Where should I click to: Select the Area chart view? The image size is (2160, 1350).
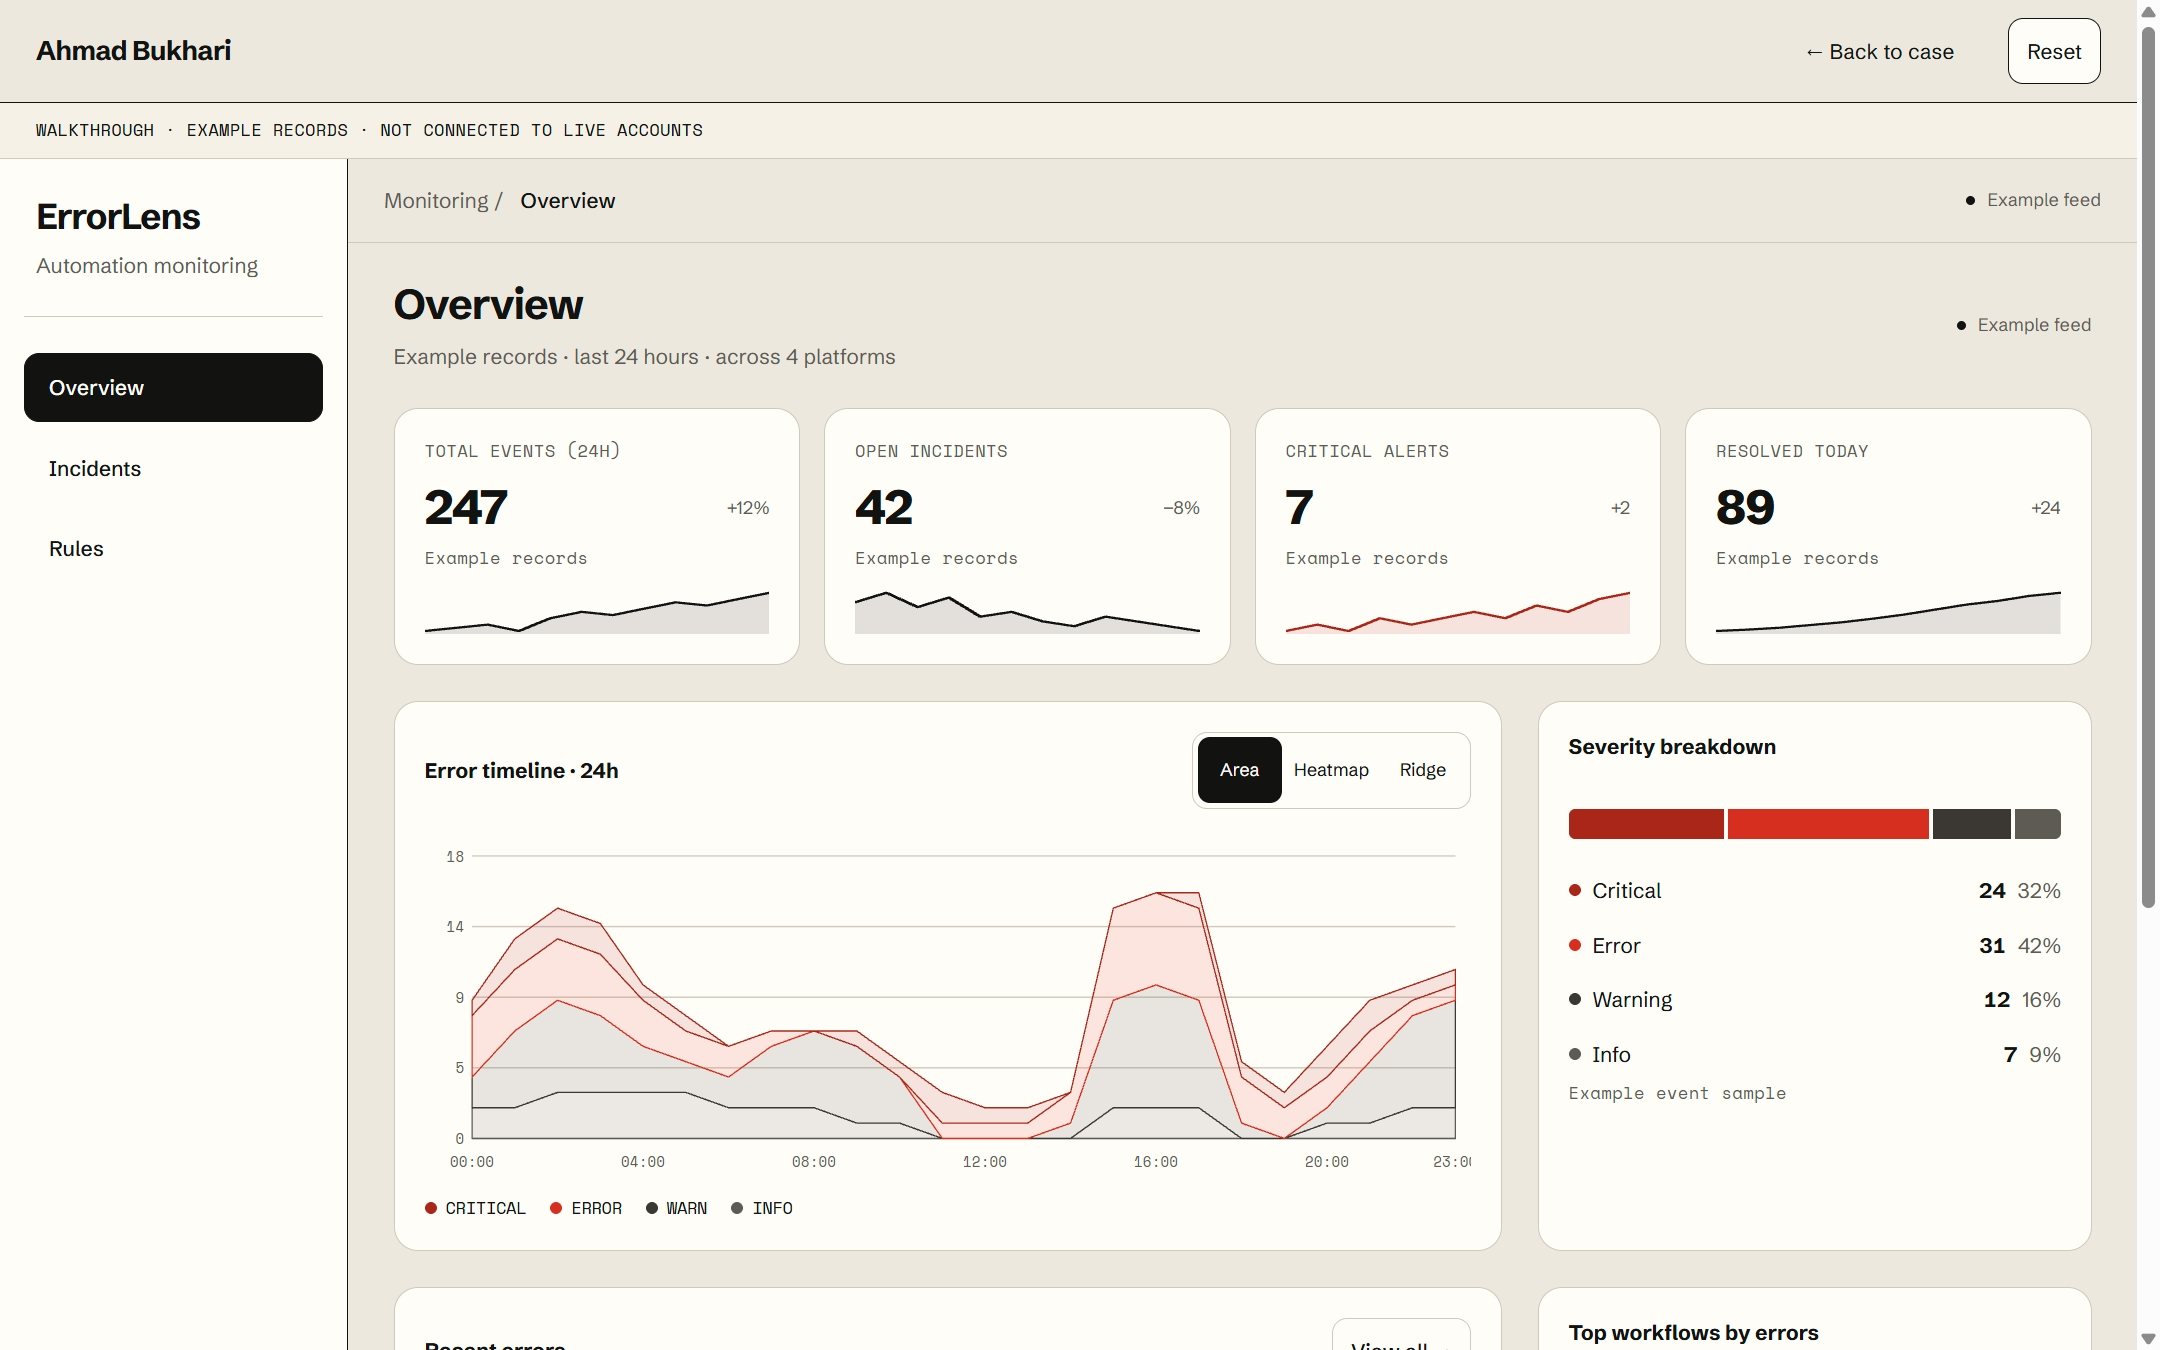pos(1239,770)
